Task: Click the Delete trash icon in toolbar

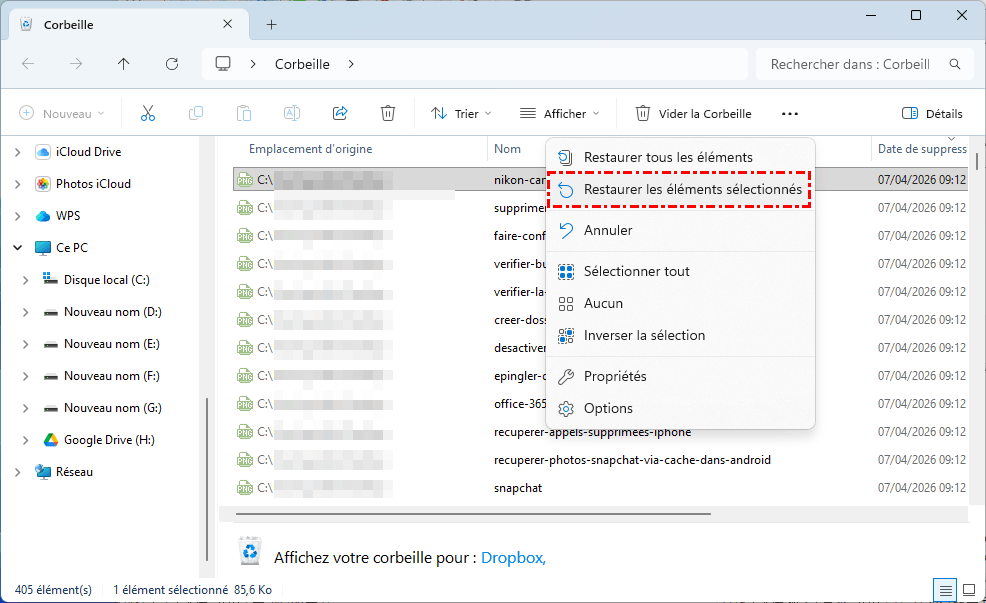Action: pyautogui.click(x=388, y=114)
